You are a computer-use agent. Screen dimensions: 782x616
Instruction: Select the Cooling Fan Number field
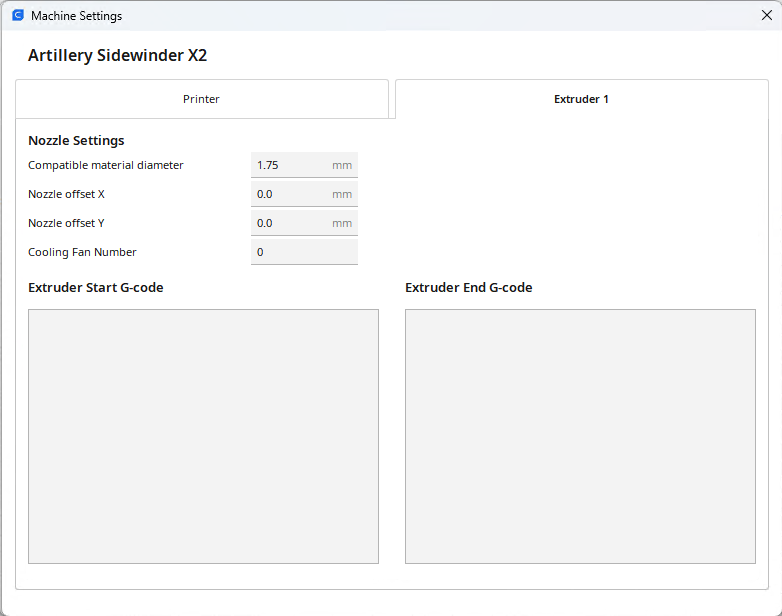click(303, 252)
